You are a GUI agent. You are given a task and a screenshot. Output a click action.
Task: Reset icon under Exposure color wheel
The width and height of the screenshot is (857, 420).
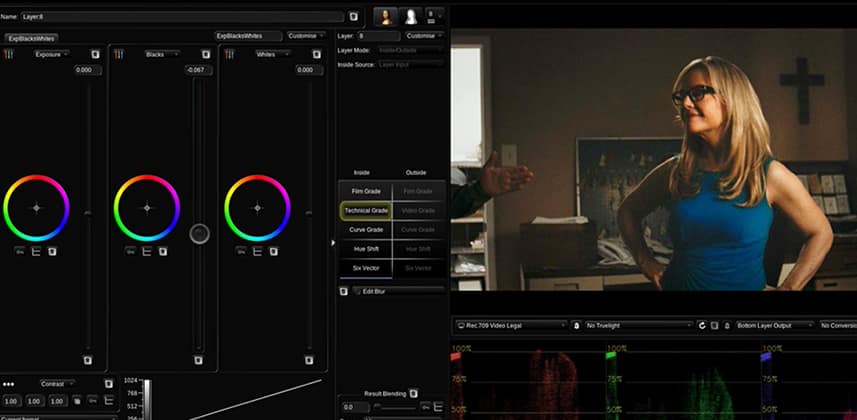pyautogui.click(x=52, y=252)
